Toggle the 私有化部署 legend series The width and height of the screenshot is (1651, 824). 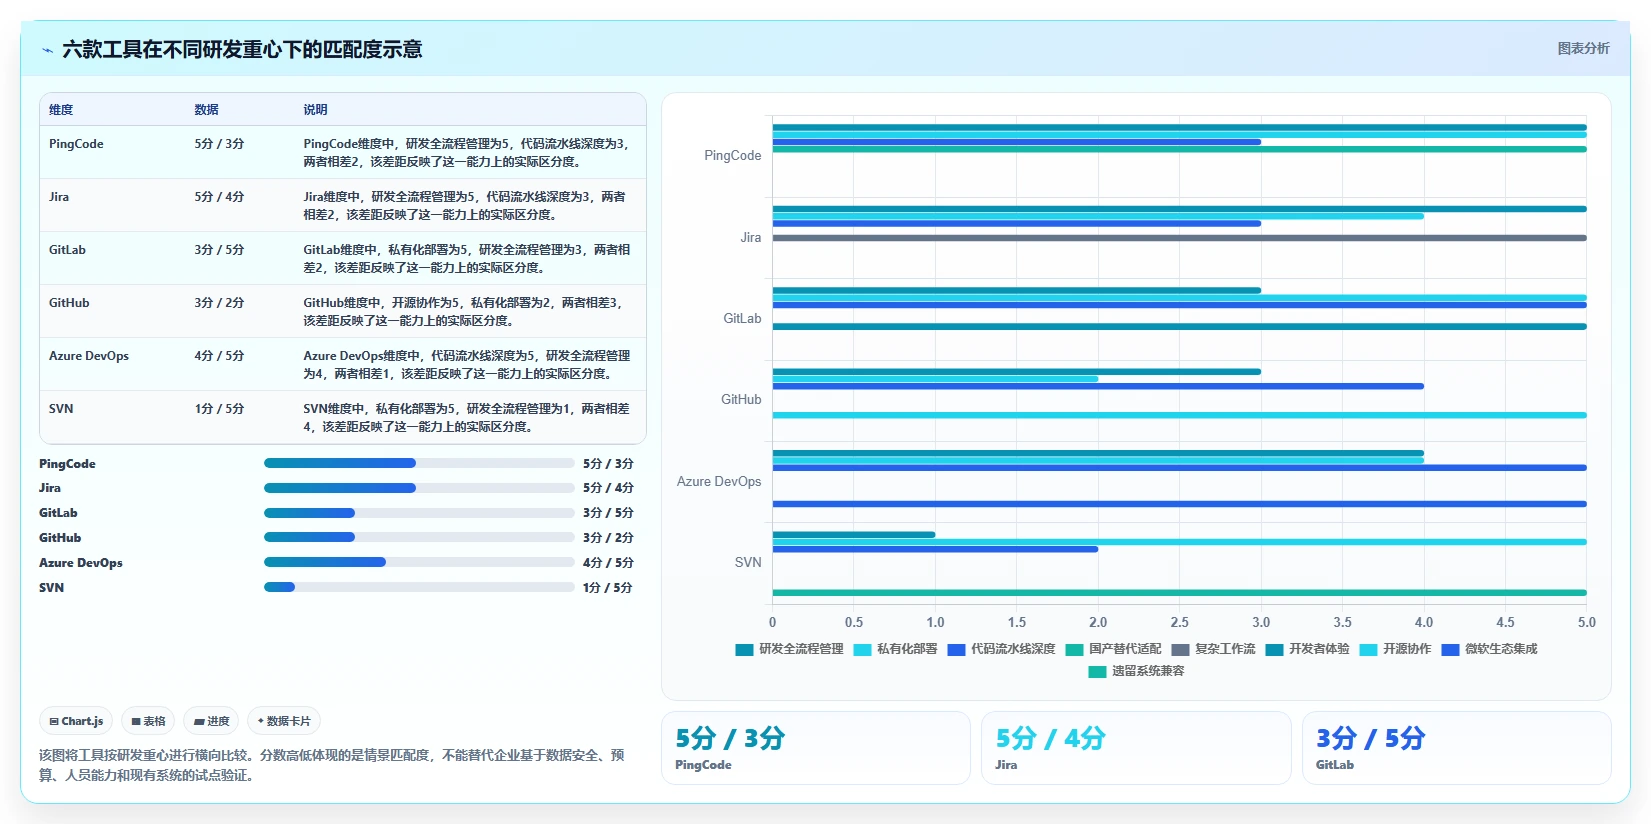tap(895, 649)
